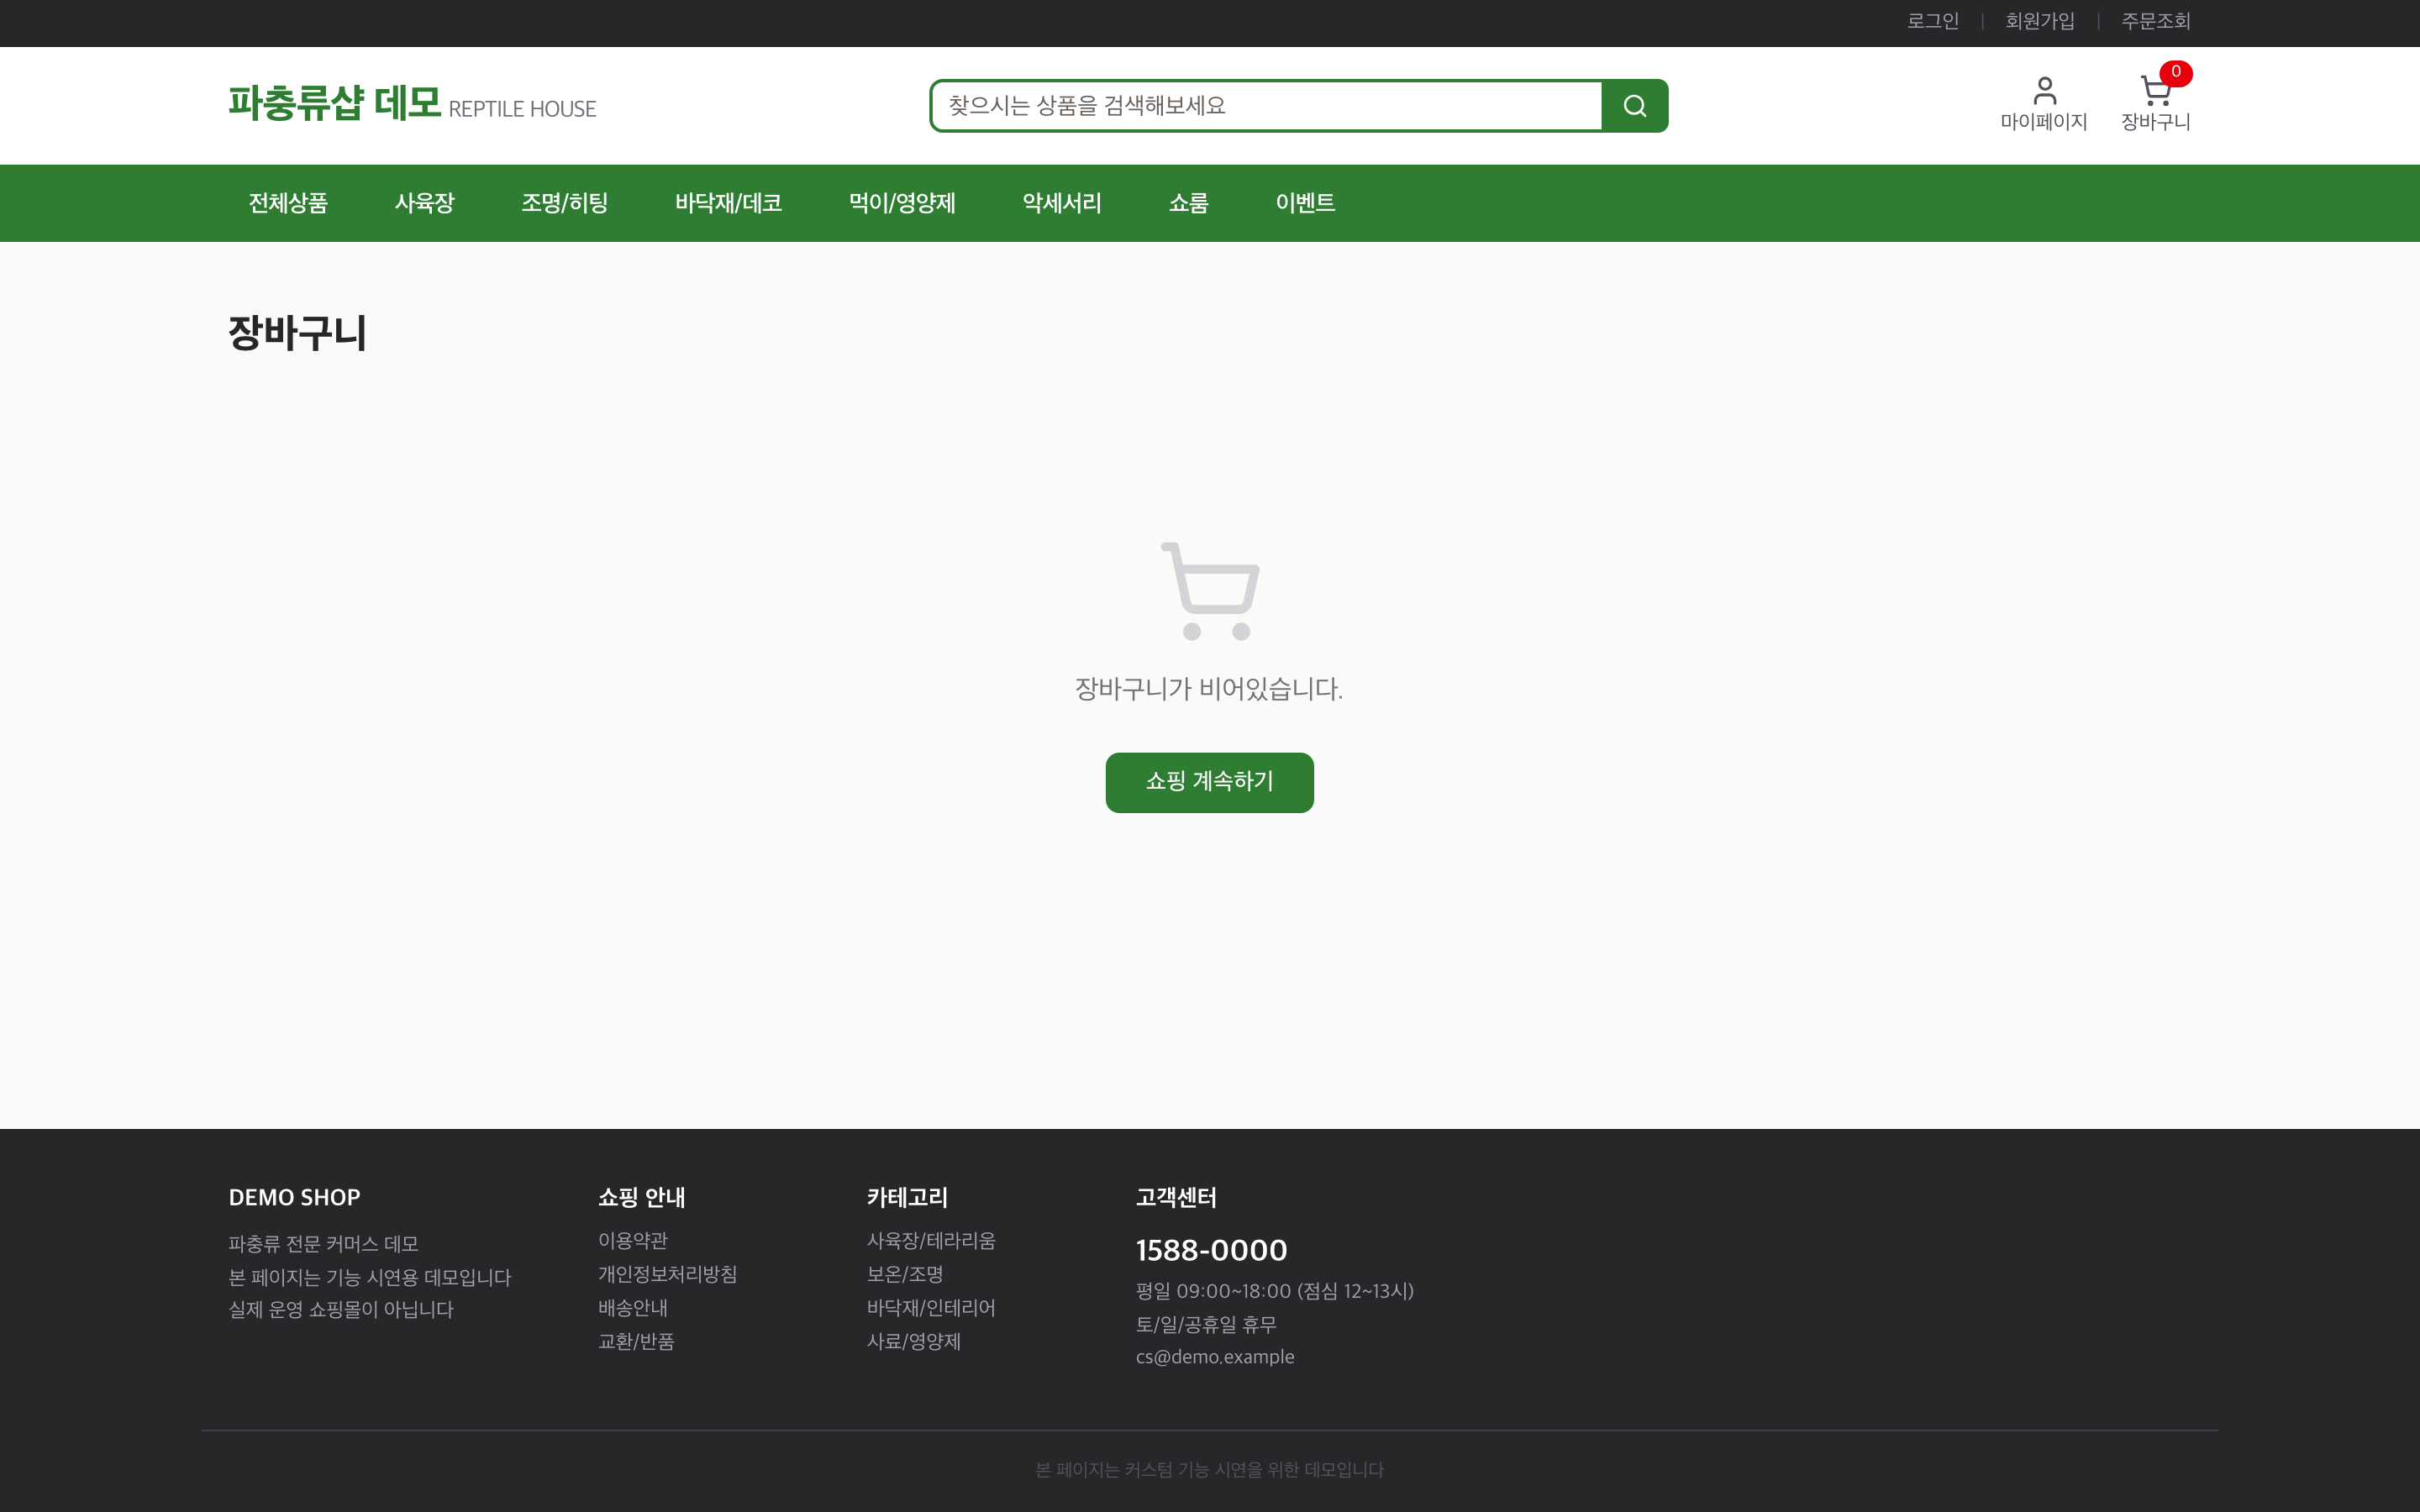This screenshot has height=1512, width=2420.
Task: Open the 조명/히팅 category menu
Action: point(564,203)
